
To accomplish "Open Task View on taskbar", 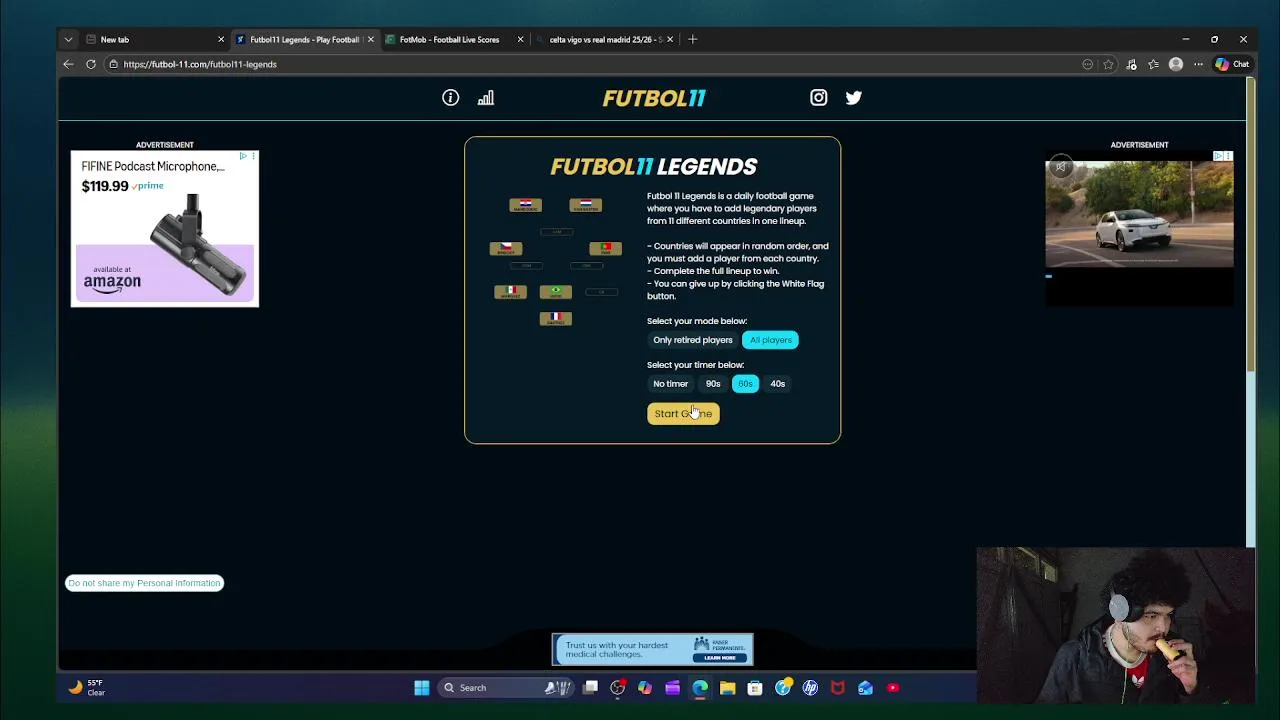I will pos(591,688).
